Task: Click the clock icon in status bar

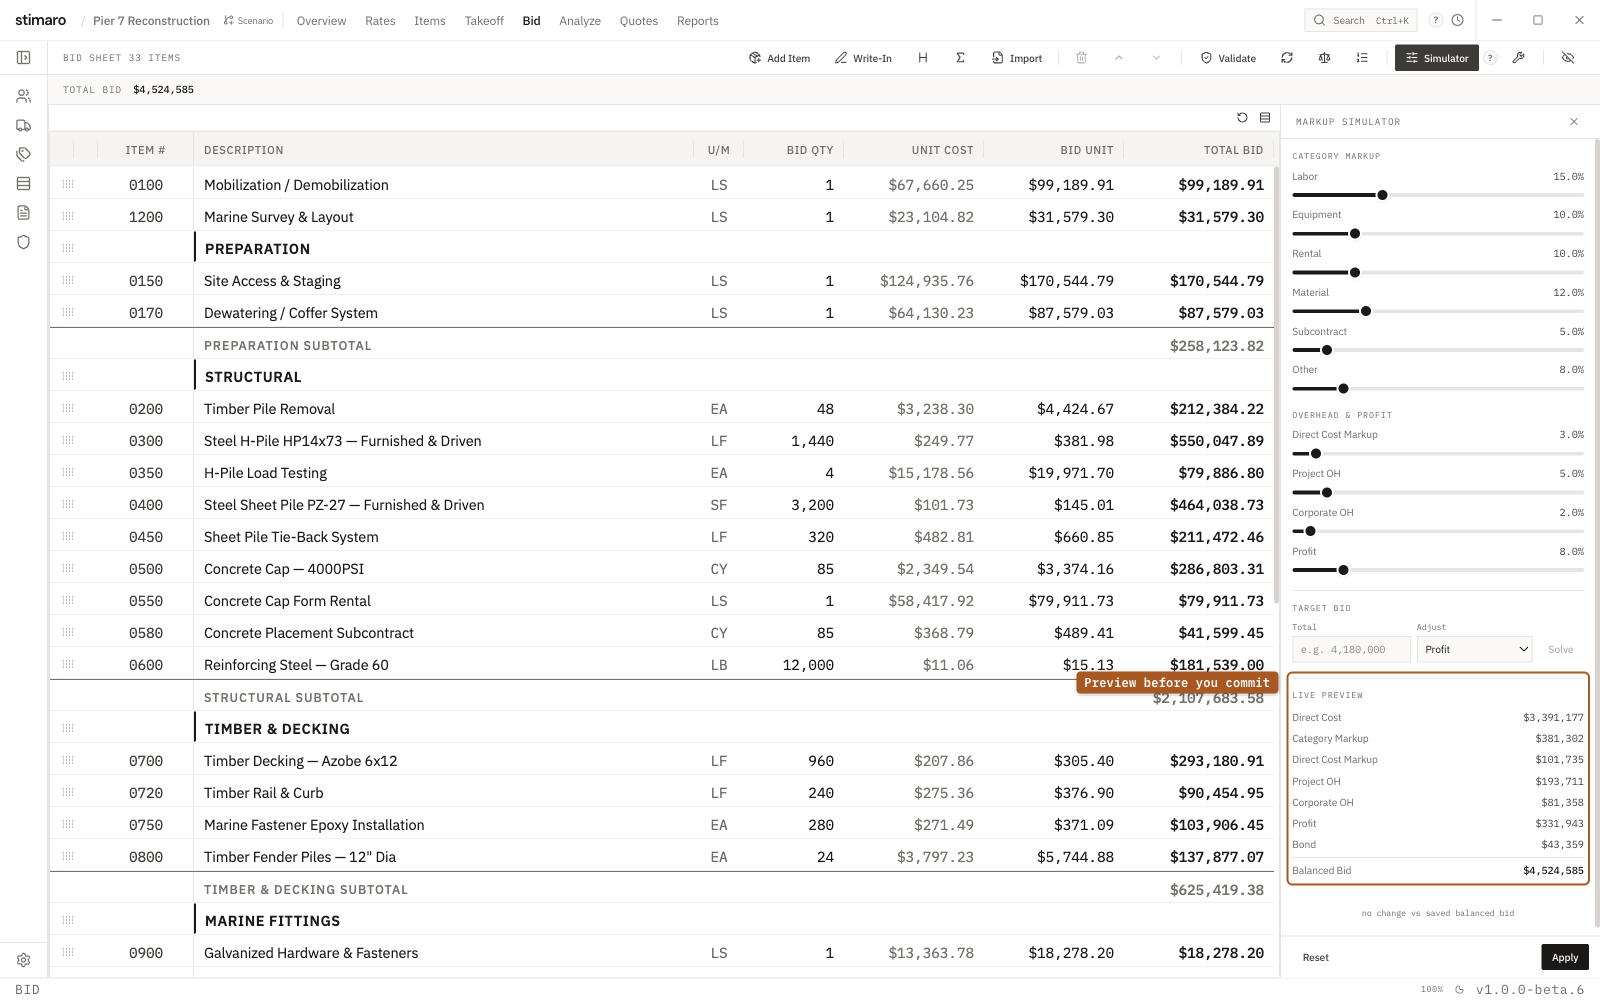Action: point(1460,990)
